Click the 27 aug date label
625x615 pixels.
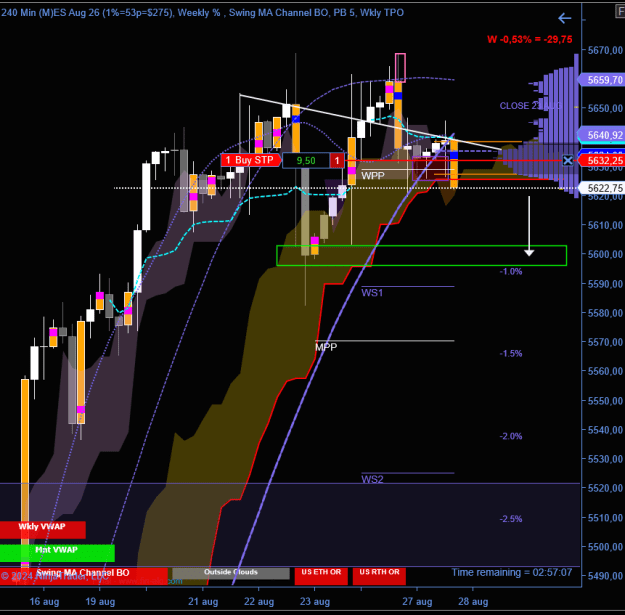417,601
